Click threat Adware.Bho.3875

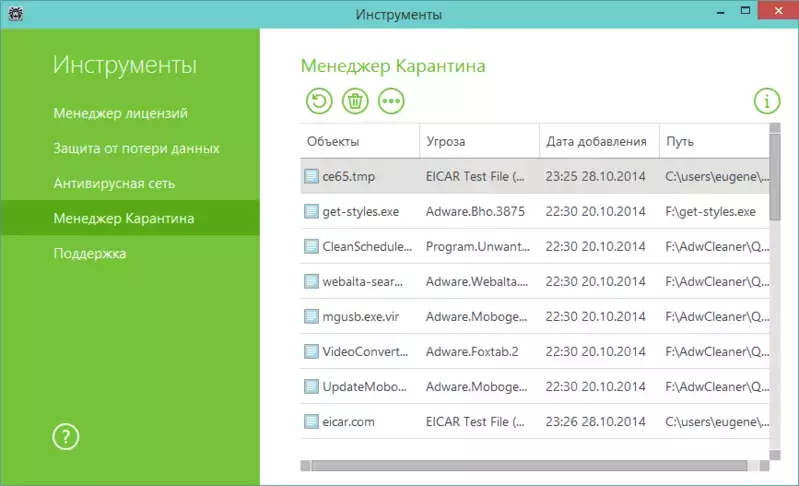pyautogui.click(x=475, y=211)
